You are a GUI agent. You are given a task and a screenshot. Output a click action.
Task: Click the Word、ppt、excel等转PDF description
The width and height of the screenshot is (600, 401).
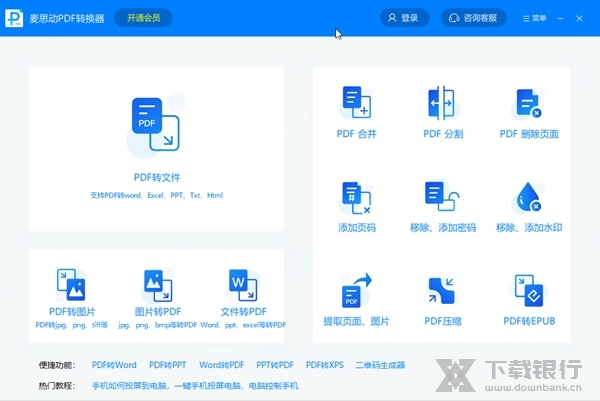[243, 325]
